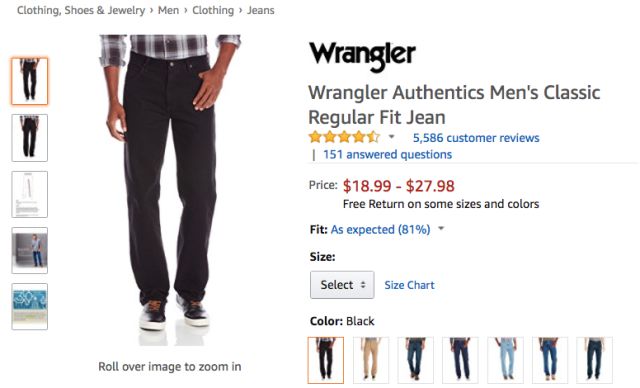
Task: Click the Wrangler brand logo
Action: 362,57
